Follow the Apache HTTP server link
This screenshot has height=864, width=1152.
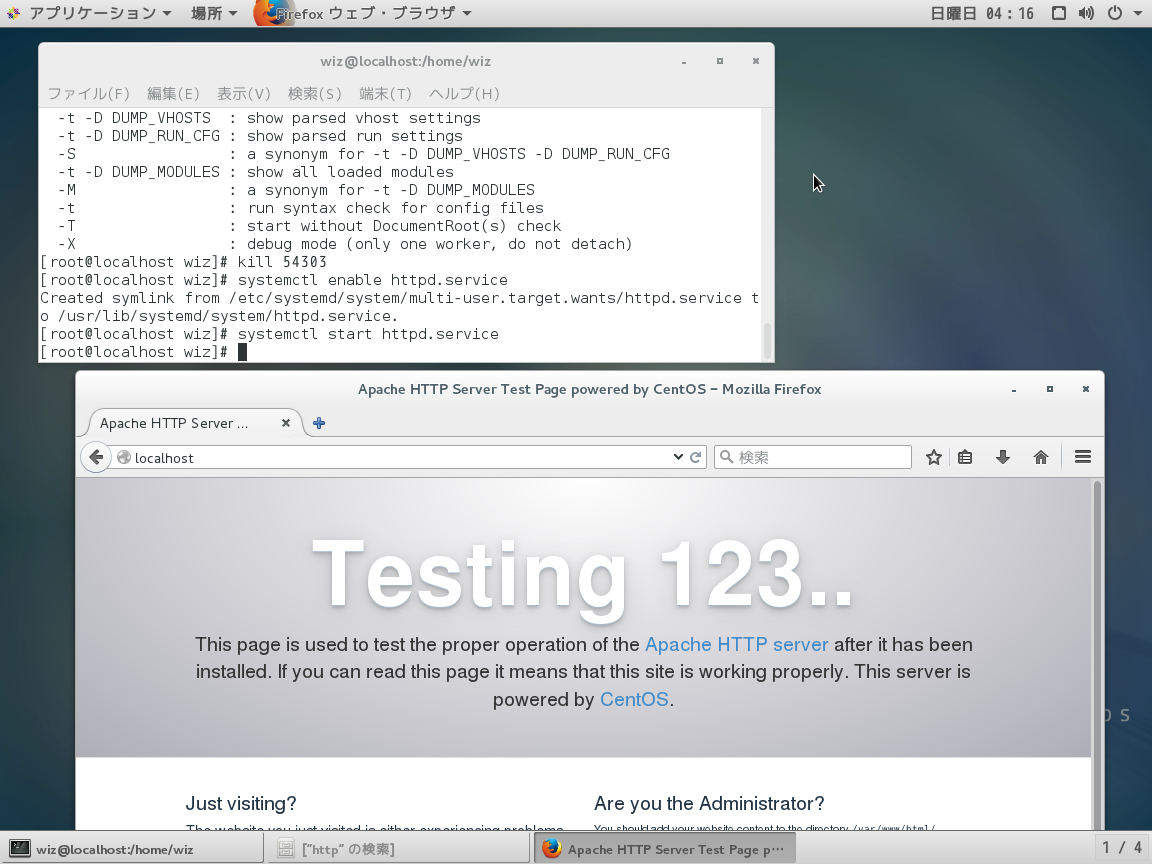pos(736,644)
